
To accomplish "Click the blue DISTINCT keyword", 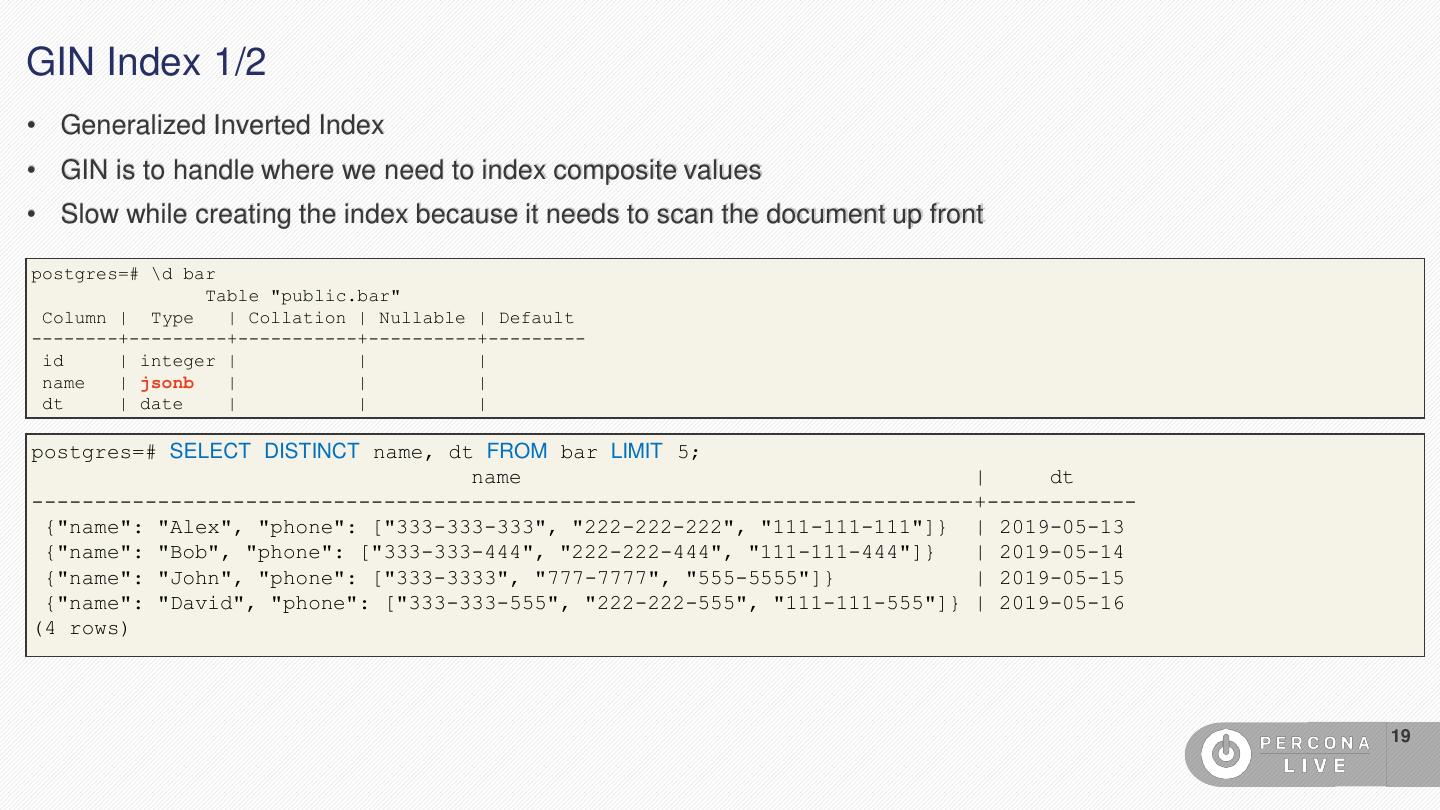I will pyautogui.click(x=311, y=451).
